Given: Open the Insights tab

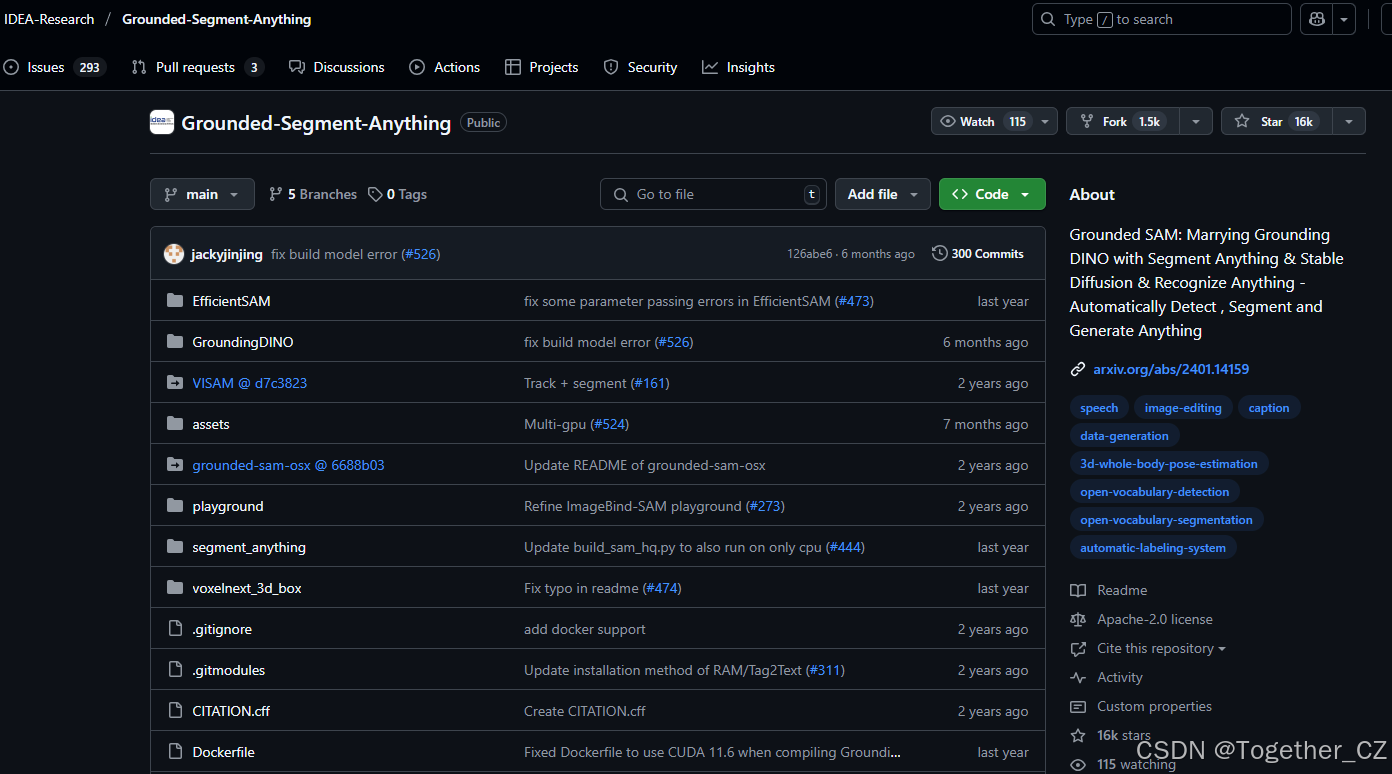Looking at the screenshot, I should (739, 67).
